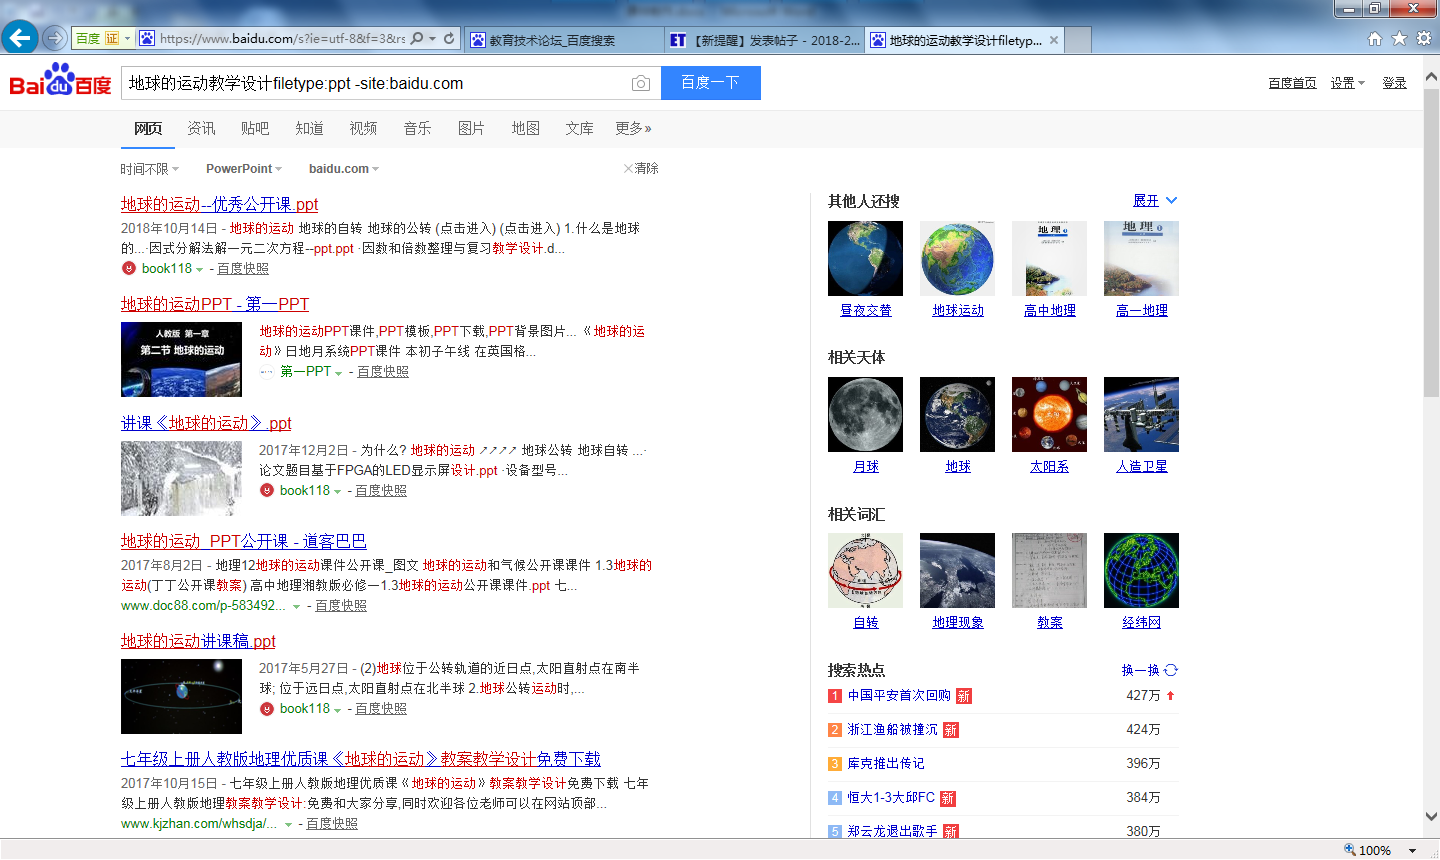Click the browser home icon
Screen dimensions: 1440x860
click(1375, 39)
